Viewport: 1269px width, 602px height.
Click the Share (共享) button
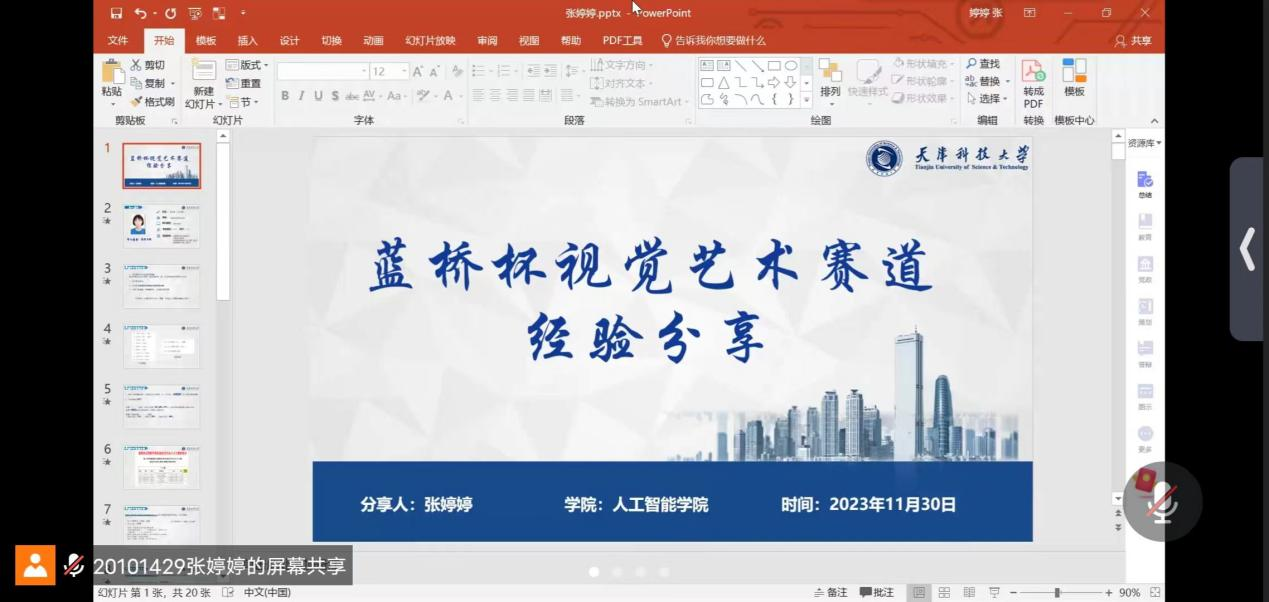coord(1133,41)
